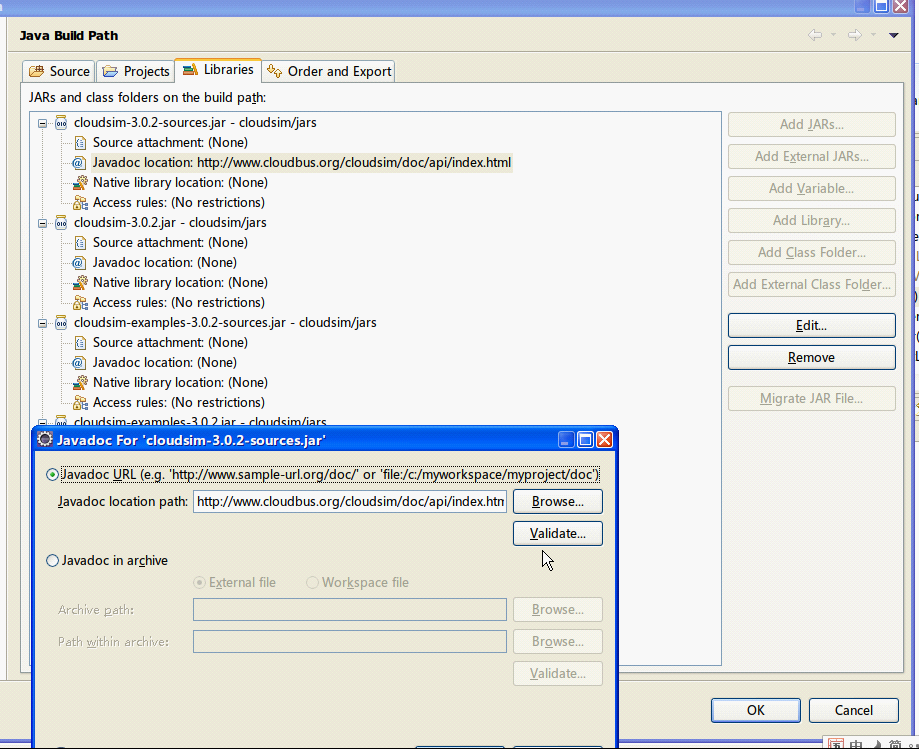Select 'Source attachment: (None)' under cloudsim-3.0.2.jar

[x=170, y=243]
